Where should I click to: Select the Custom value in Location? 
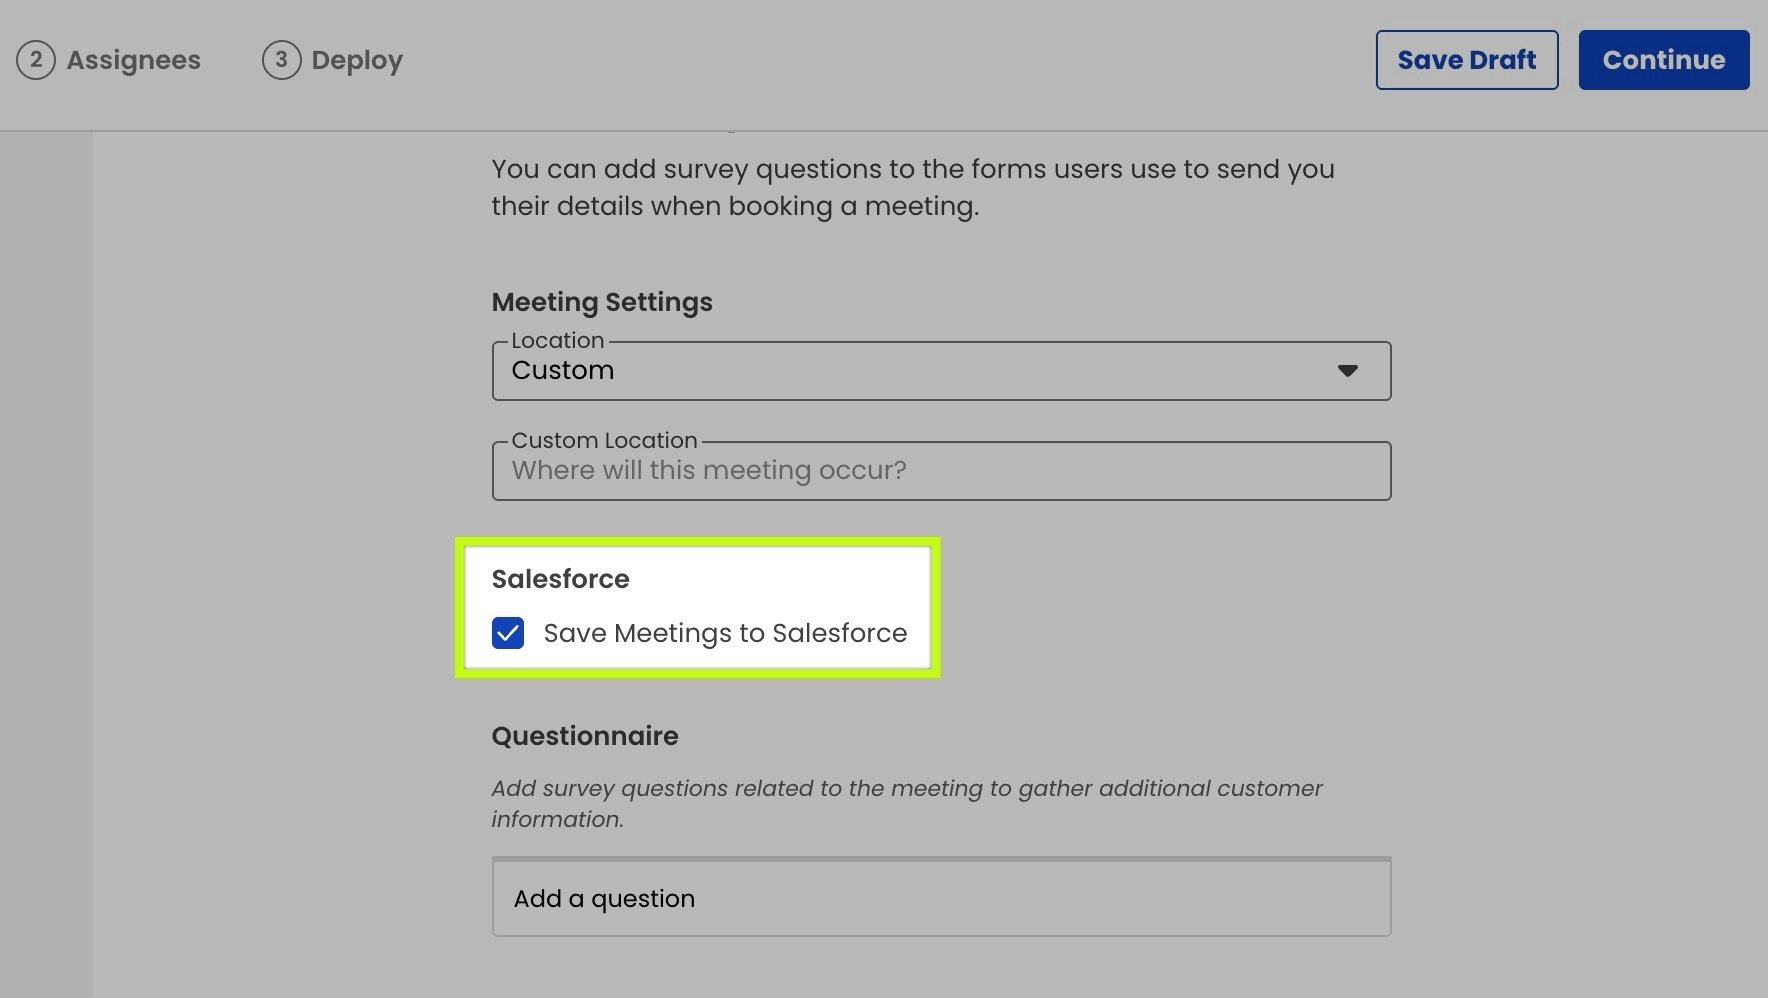tap(563, 370)
